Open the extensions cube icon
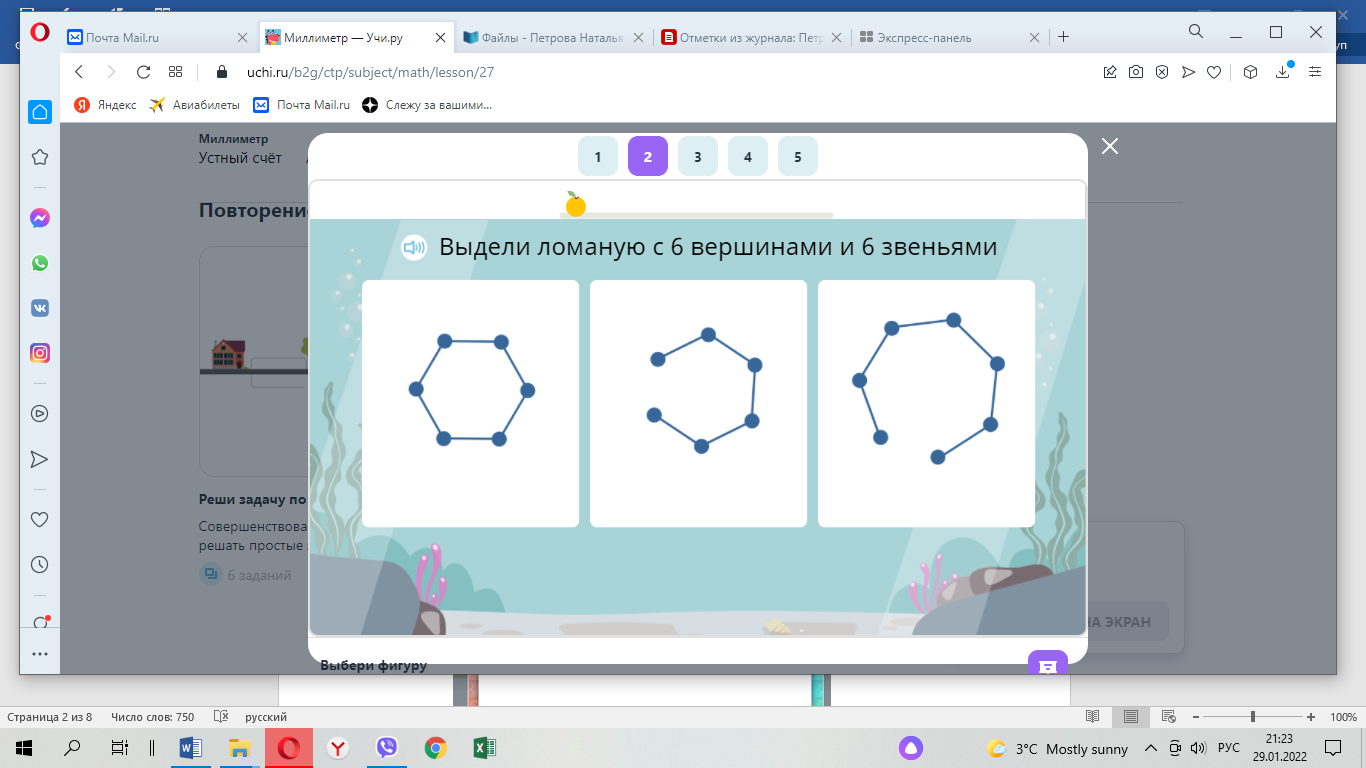 [1250, 72]
